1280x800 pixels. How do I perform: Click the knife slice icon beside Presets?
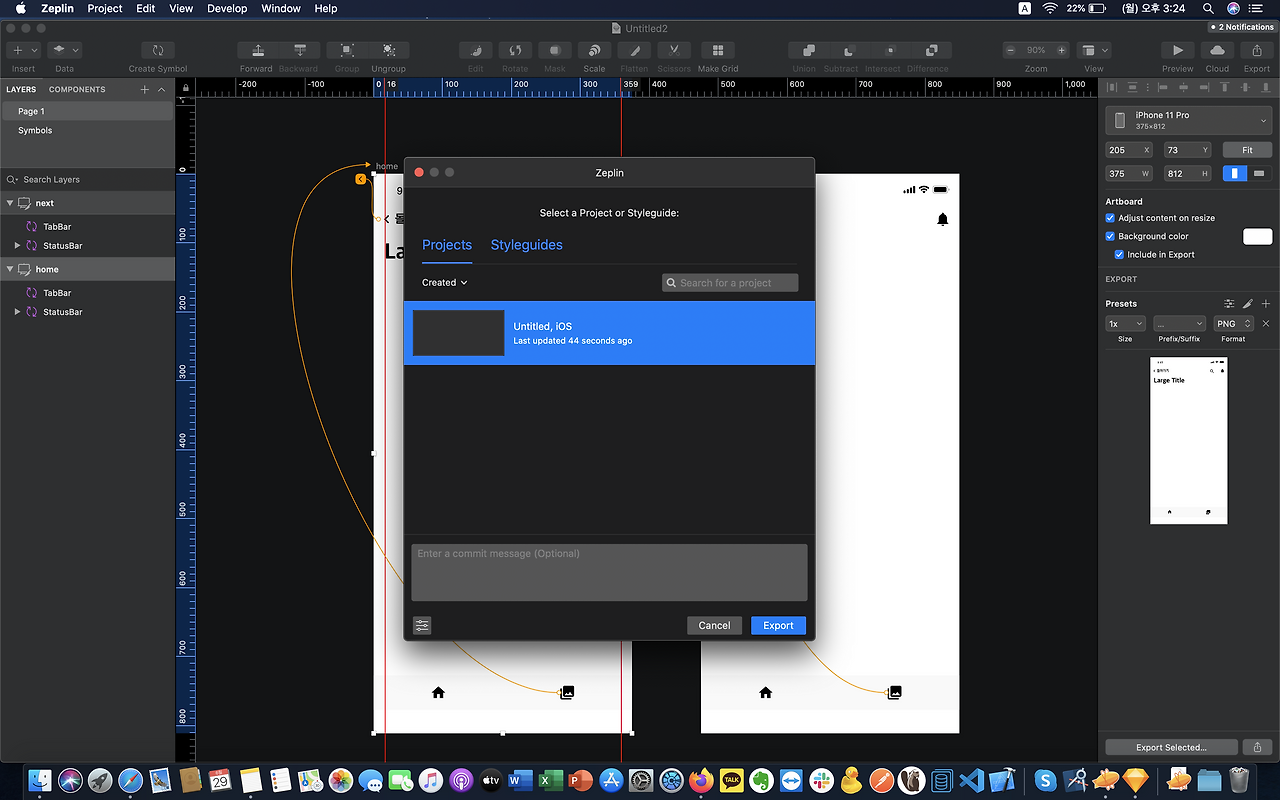1247,304
